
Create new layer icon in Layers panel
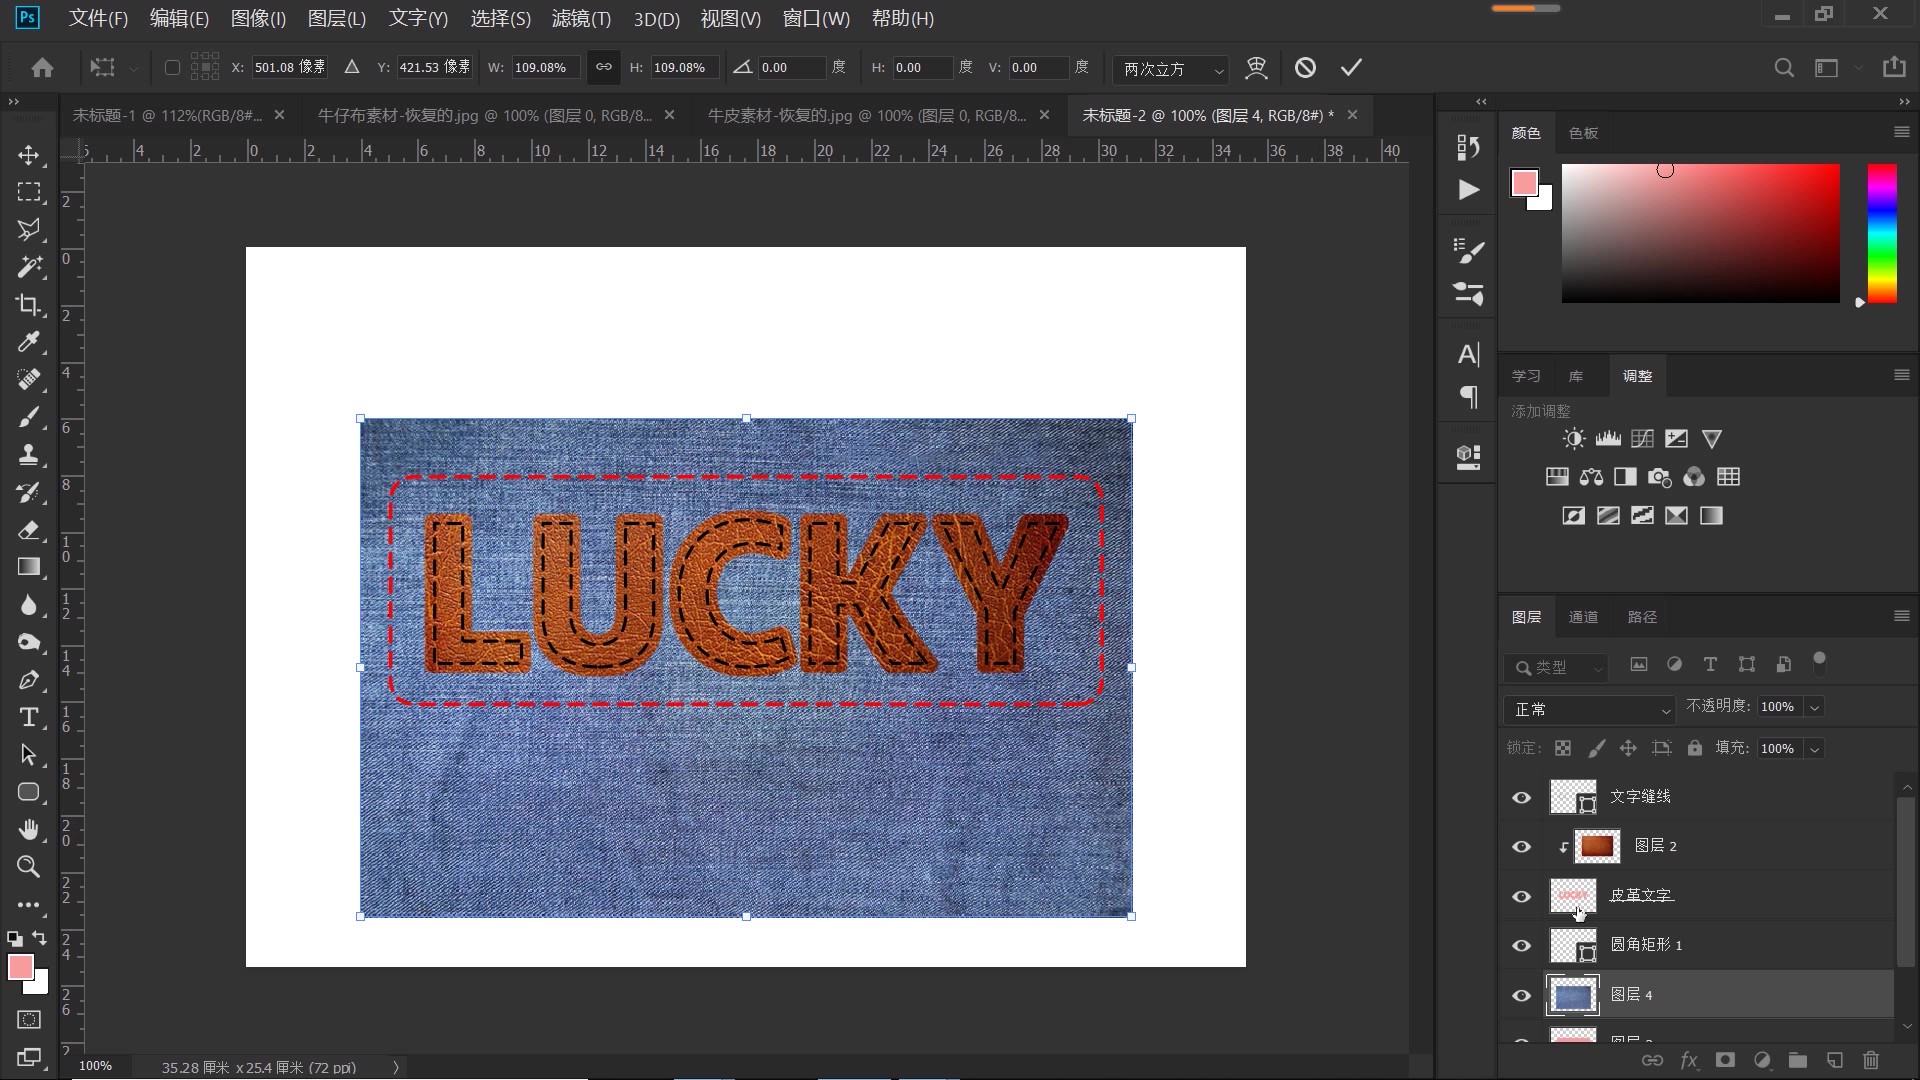click(1834, 1060)
